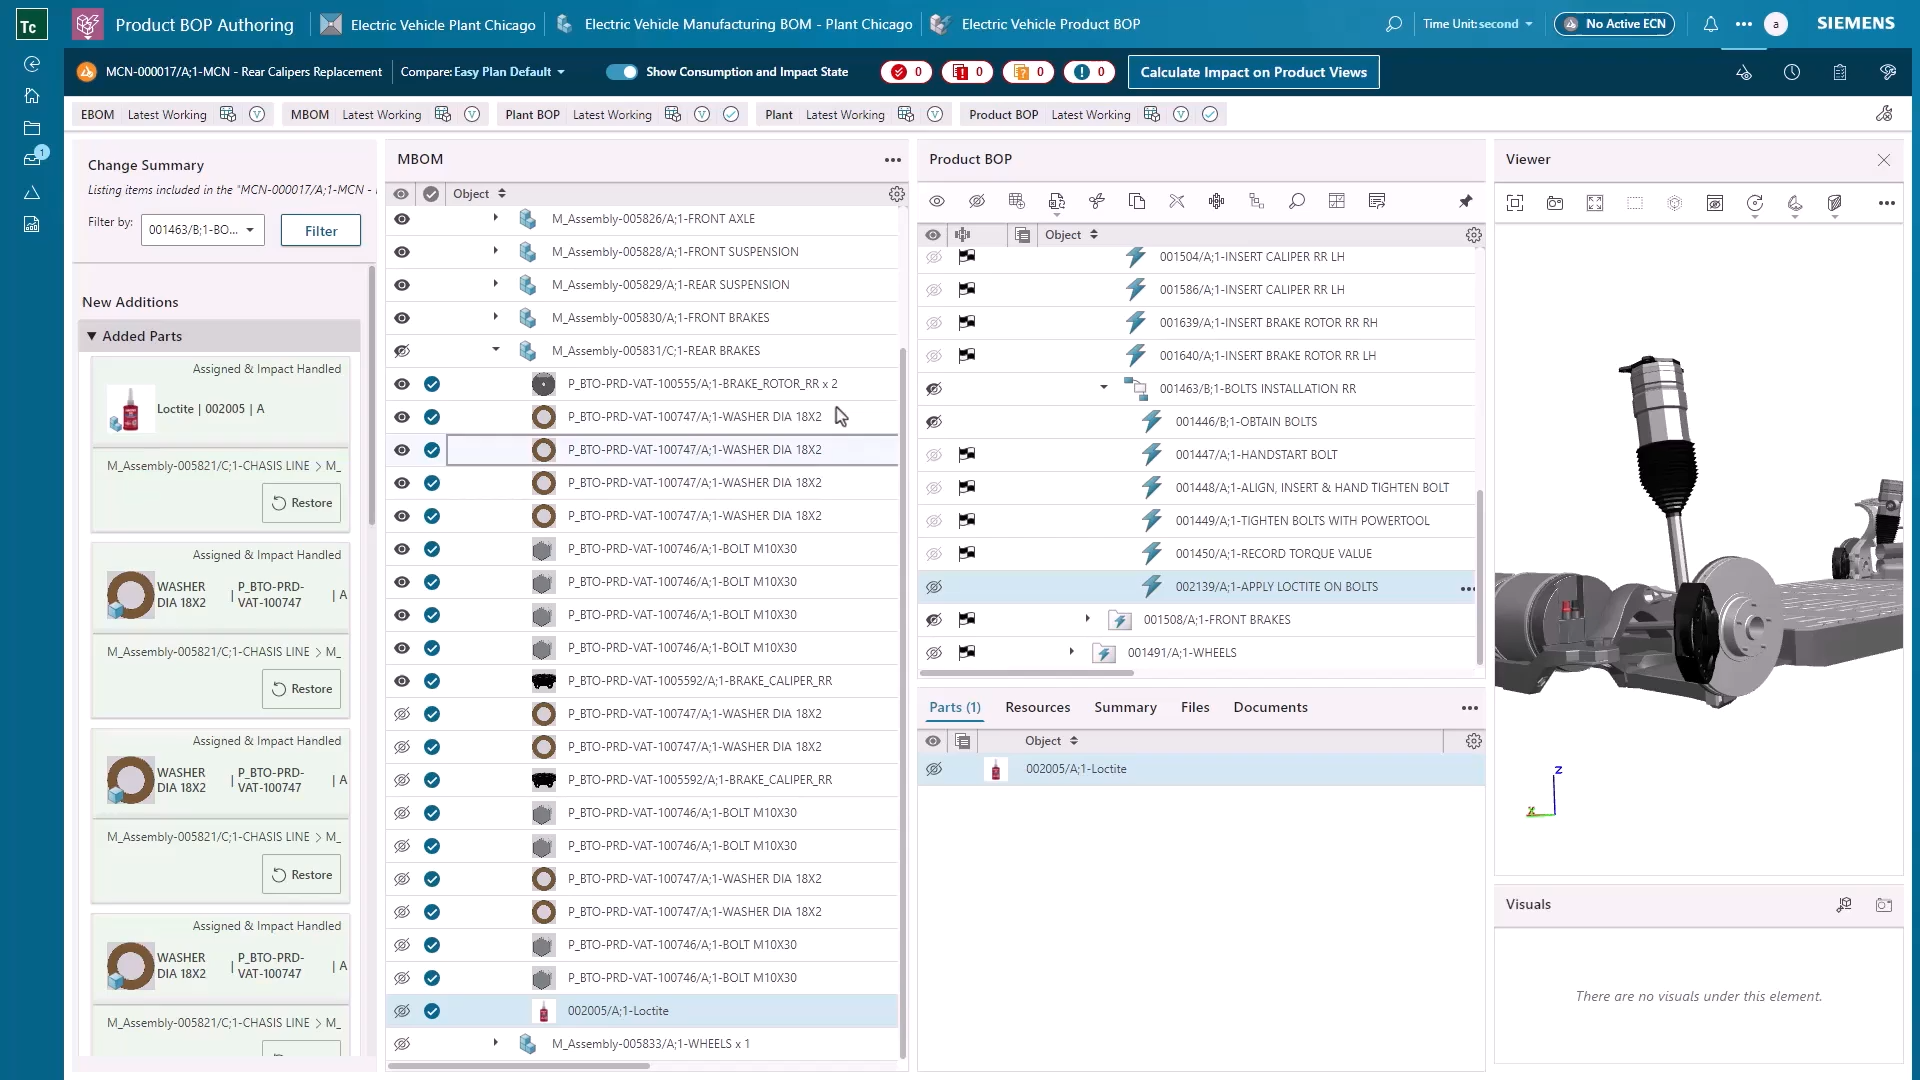This screenshot has width=1920, height=1080.
Task: Show Loctite part in Parts table
Action: click(934, 769)
